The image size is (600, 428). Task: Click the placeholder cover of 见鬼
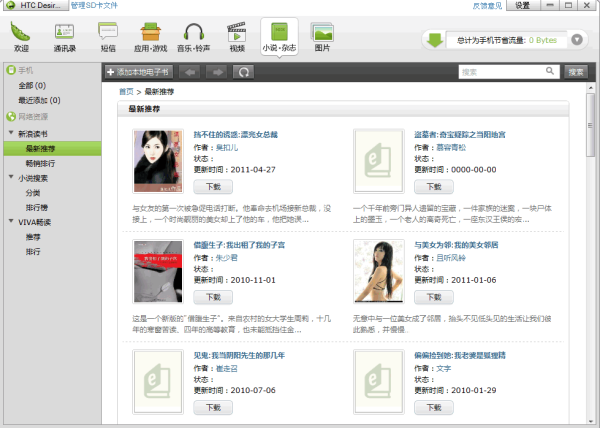(x=158, y=382)
